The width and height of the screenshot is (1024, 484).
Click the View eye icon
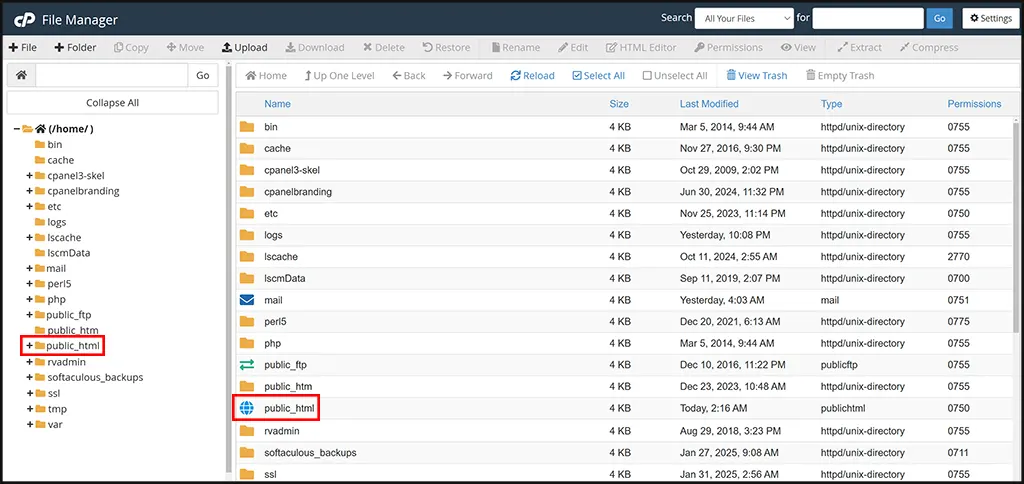[786, 48]
